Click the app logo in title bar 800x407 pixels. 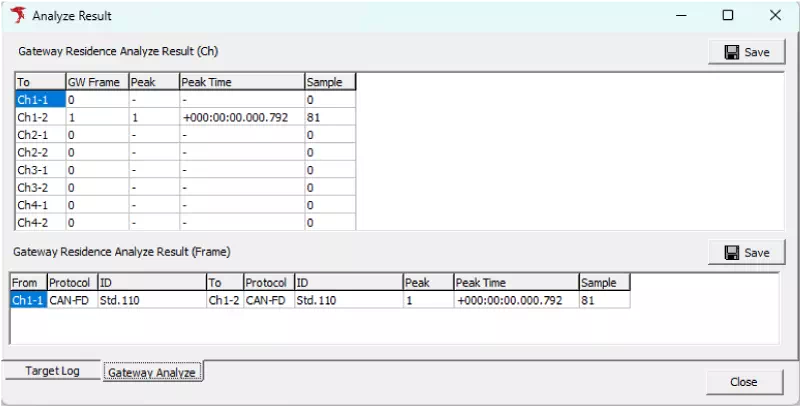pyautogui.click(x=16, y=16)
